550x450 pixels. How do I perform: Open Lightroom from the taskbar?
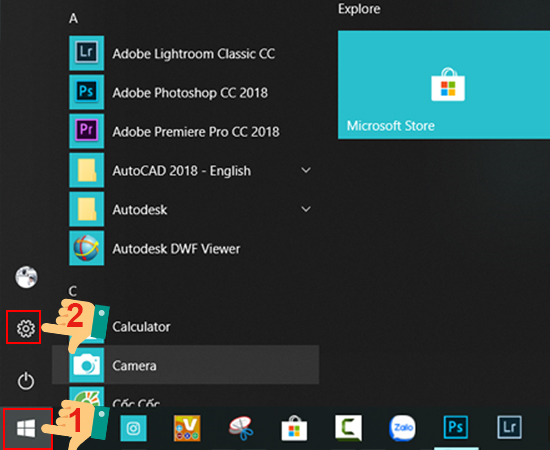click(x=509, y=428)
